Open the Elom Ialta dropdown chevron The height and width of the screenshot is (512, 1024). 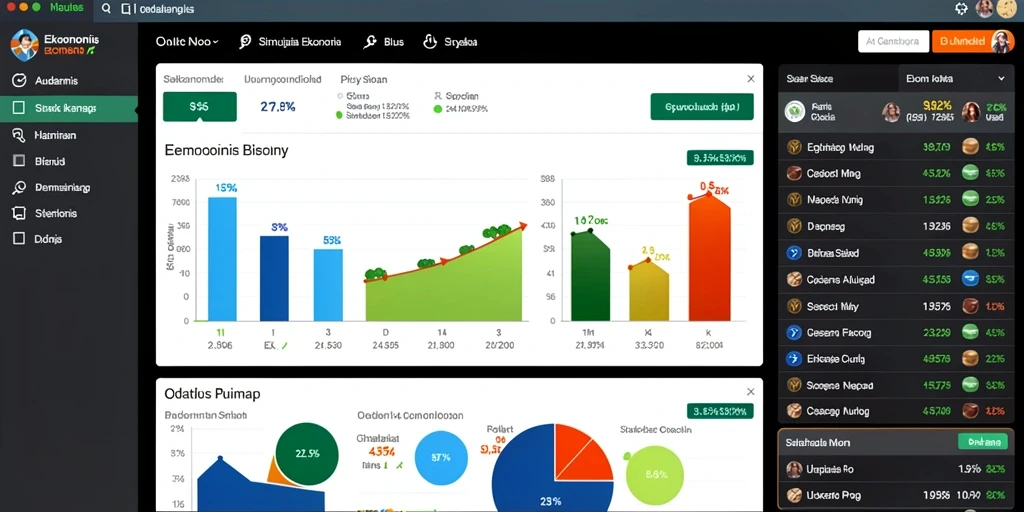click(1001, 78)
